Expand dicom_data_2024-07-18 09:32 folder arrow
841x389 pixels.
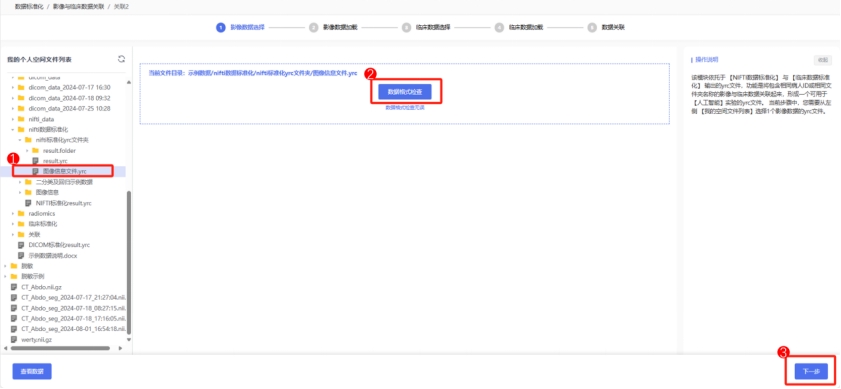13,98
